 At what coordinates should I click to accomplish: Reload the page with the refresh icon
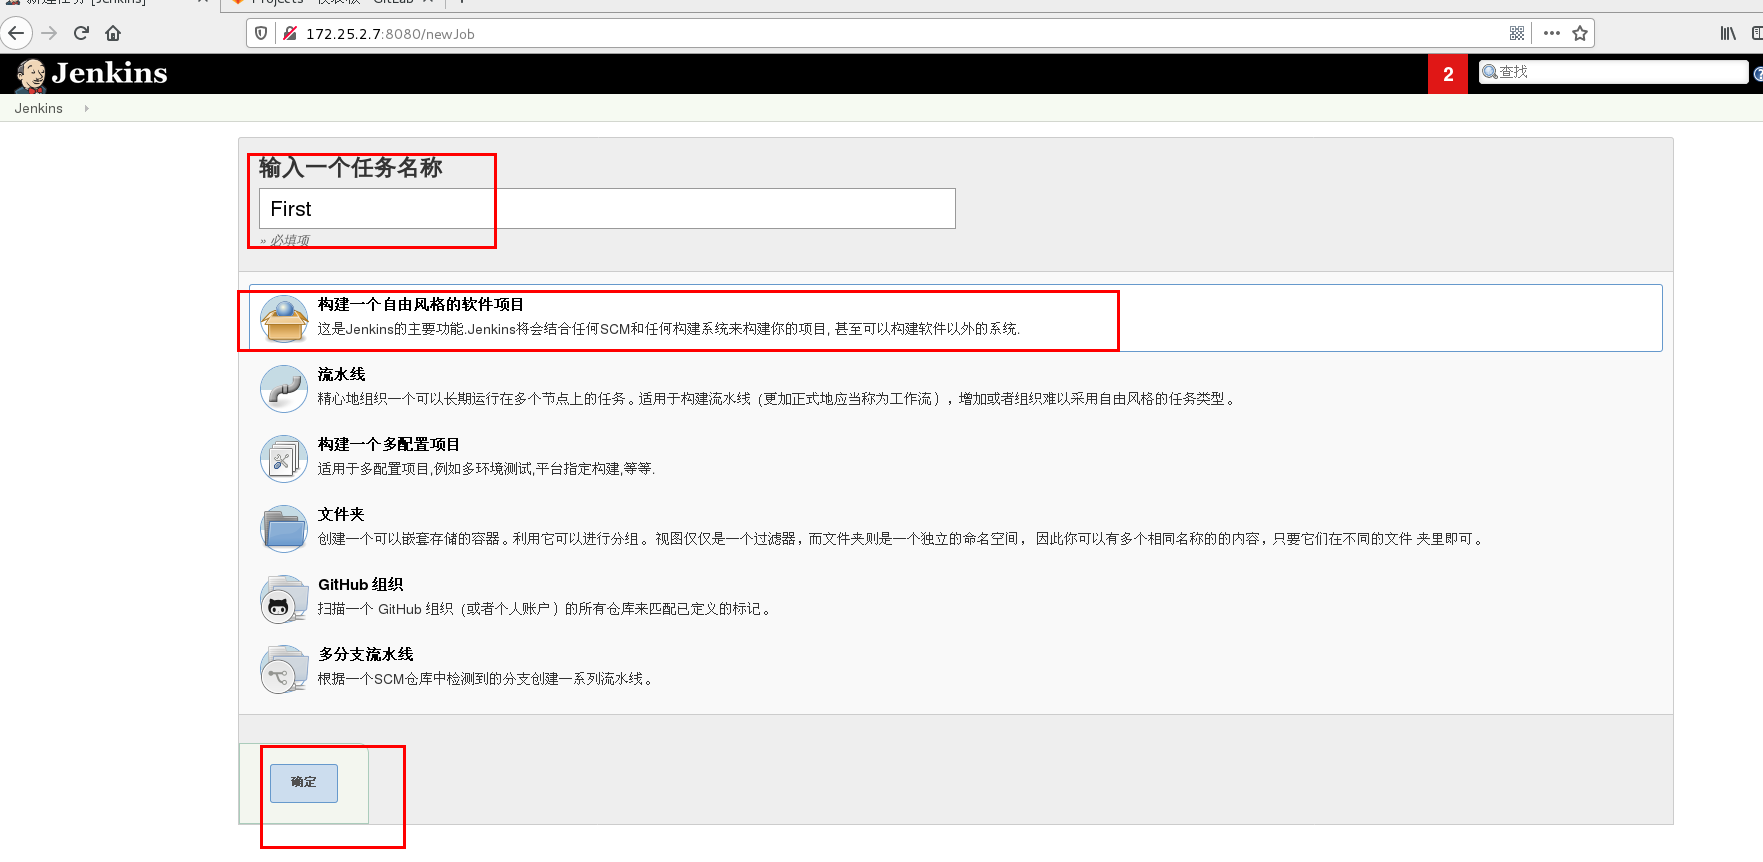(x=82, y=33)
